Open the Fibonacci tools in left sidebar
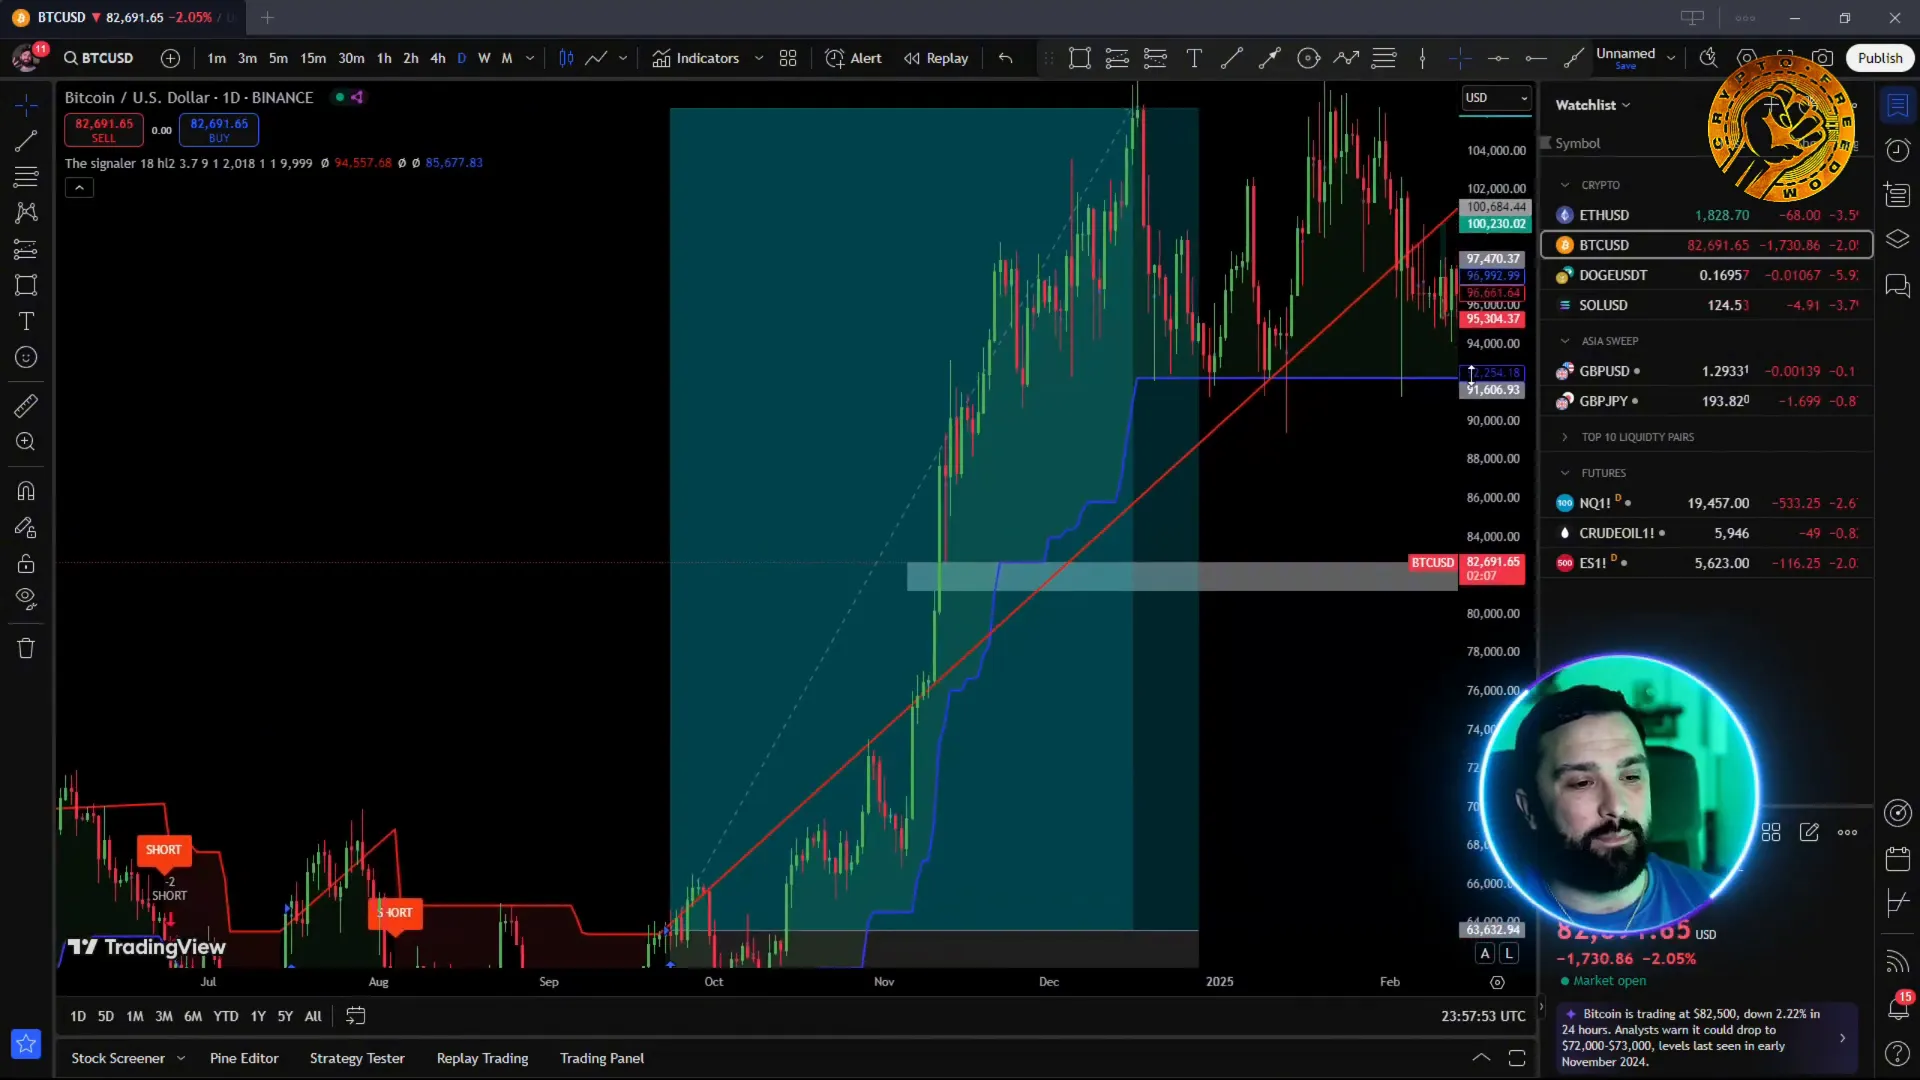1920x1080 pixels. 26,177
